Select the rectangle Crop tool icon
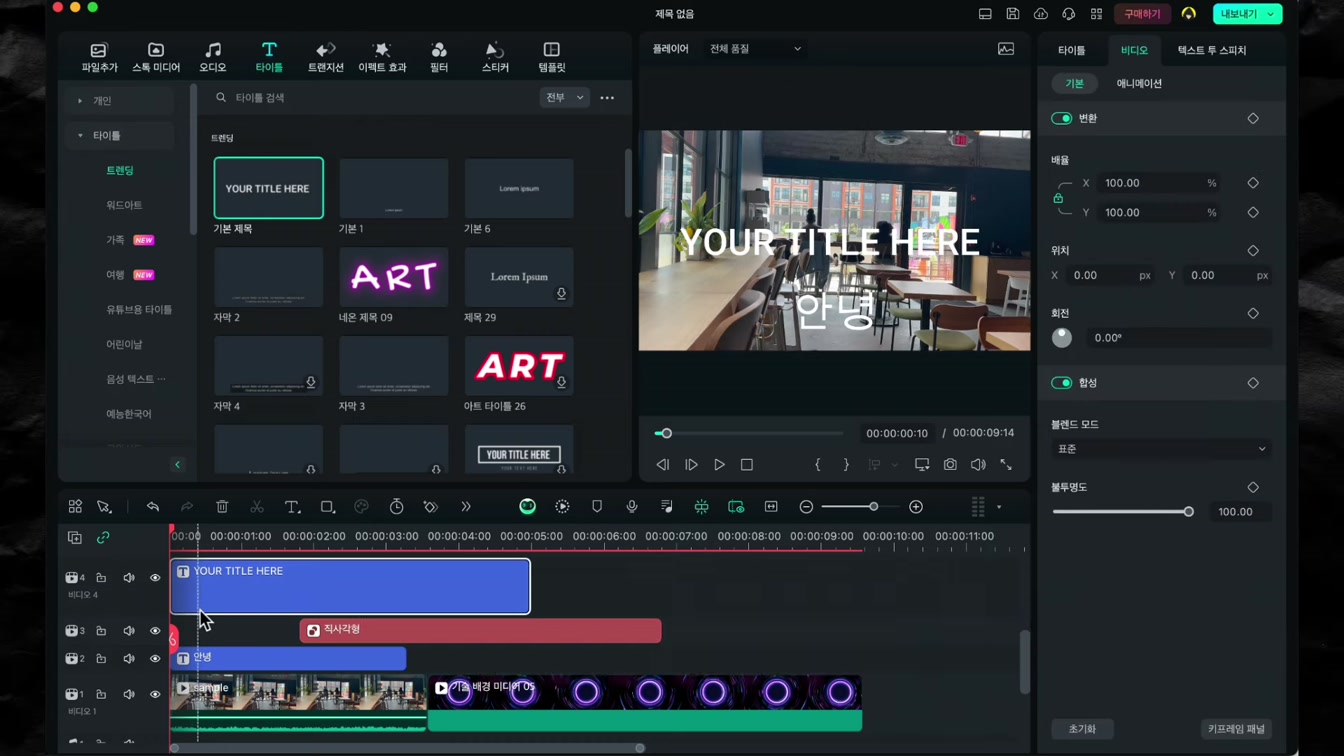1344x756 pixels. (x=327, y=507)
